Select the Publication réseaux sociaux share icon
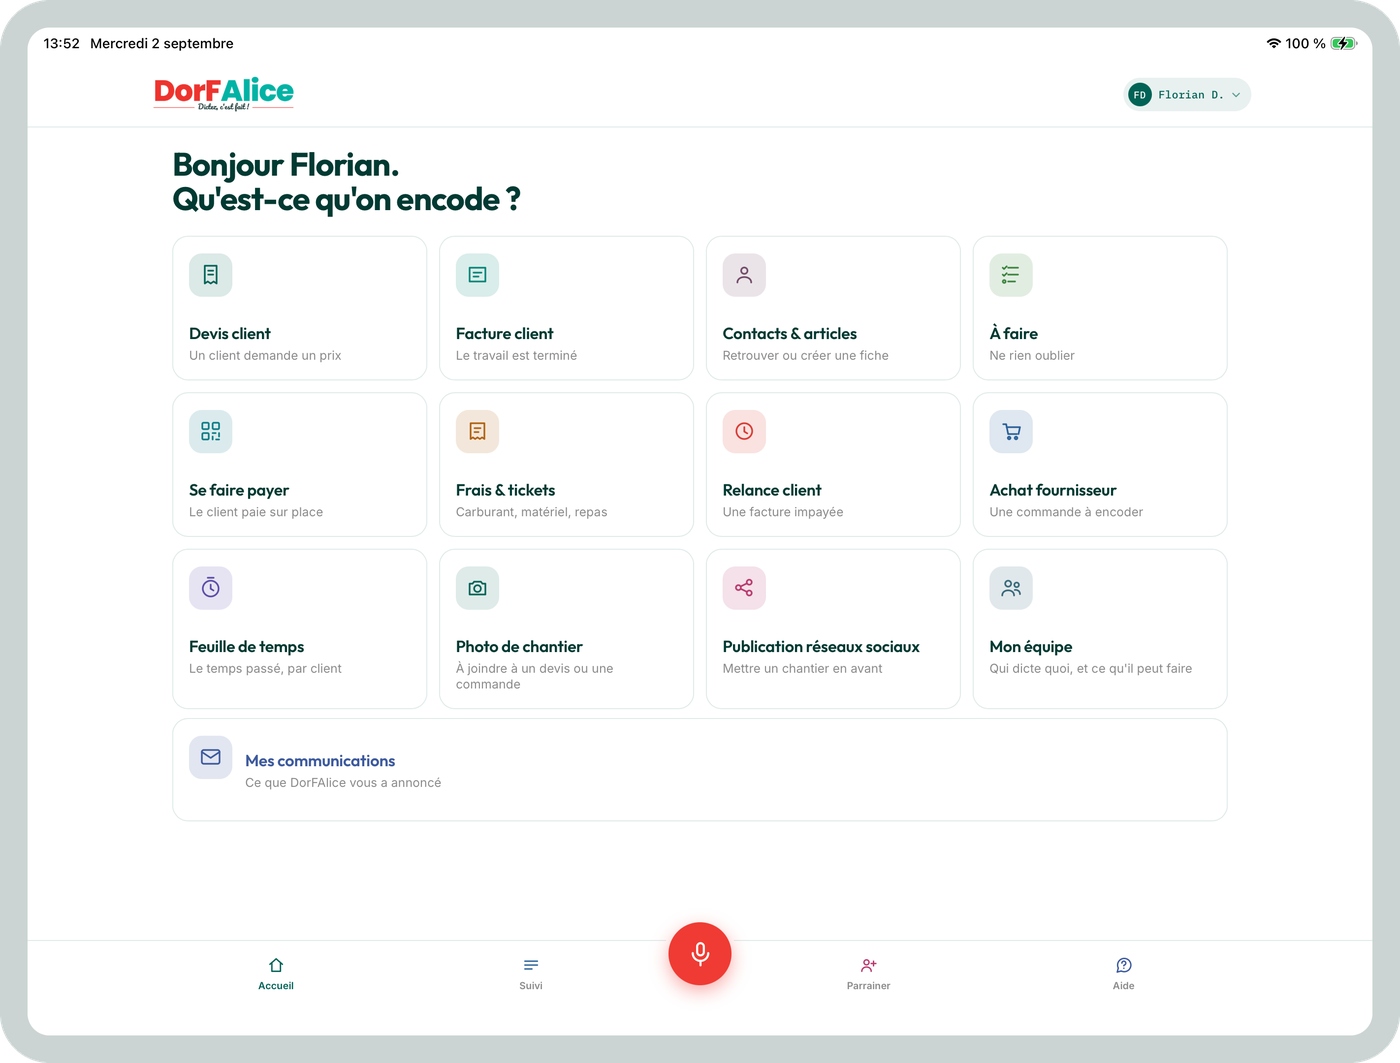The image size is (1400, 1063). (x=744, y=588)
